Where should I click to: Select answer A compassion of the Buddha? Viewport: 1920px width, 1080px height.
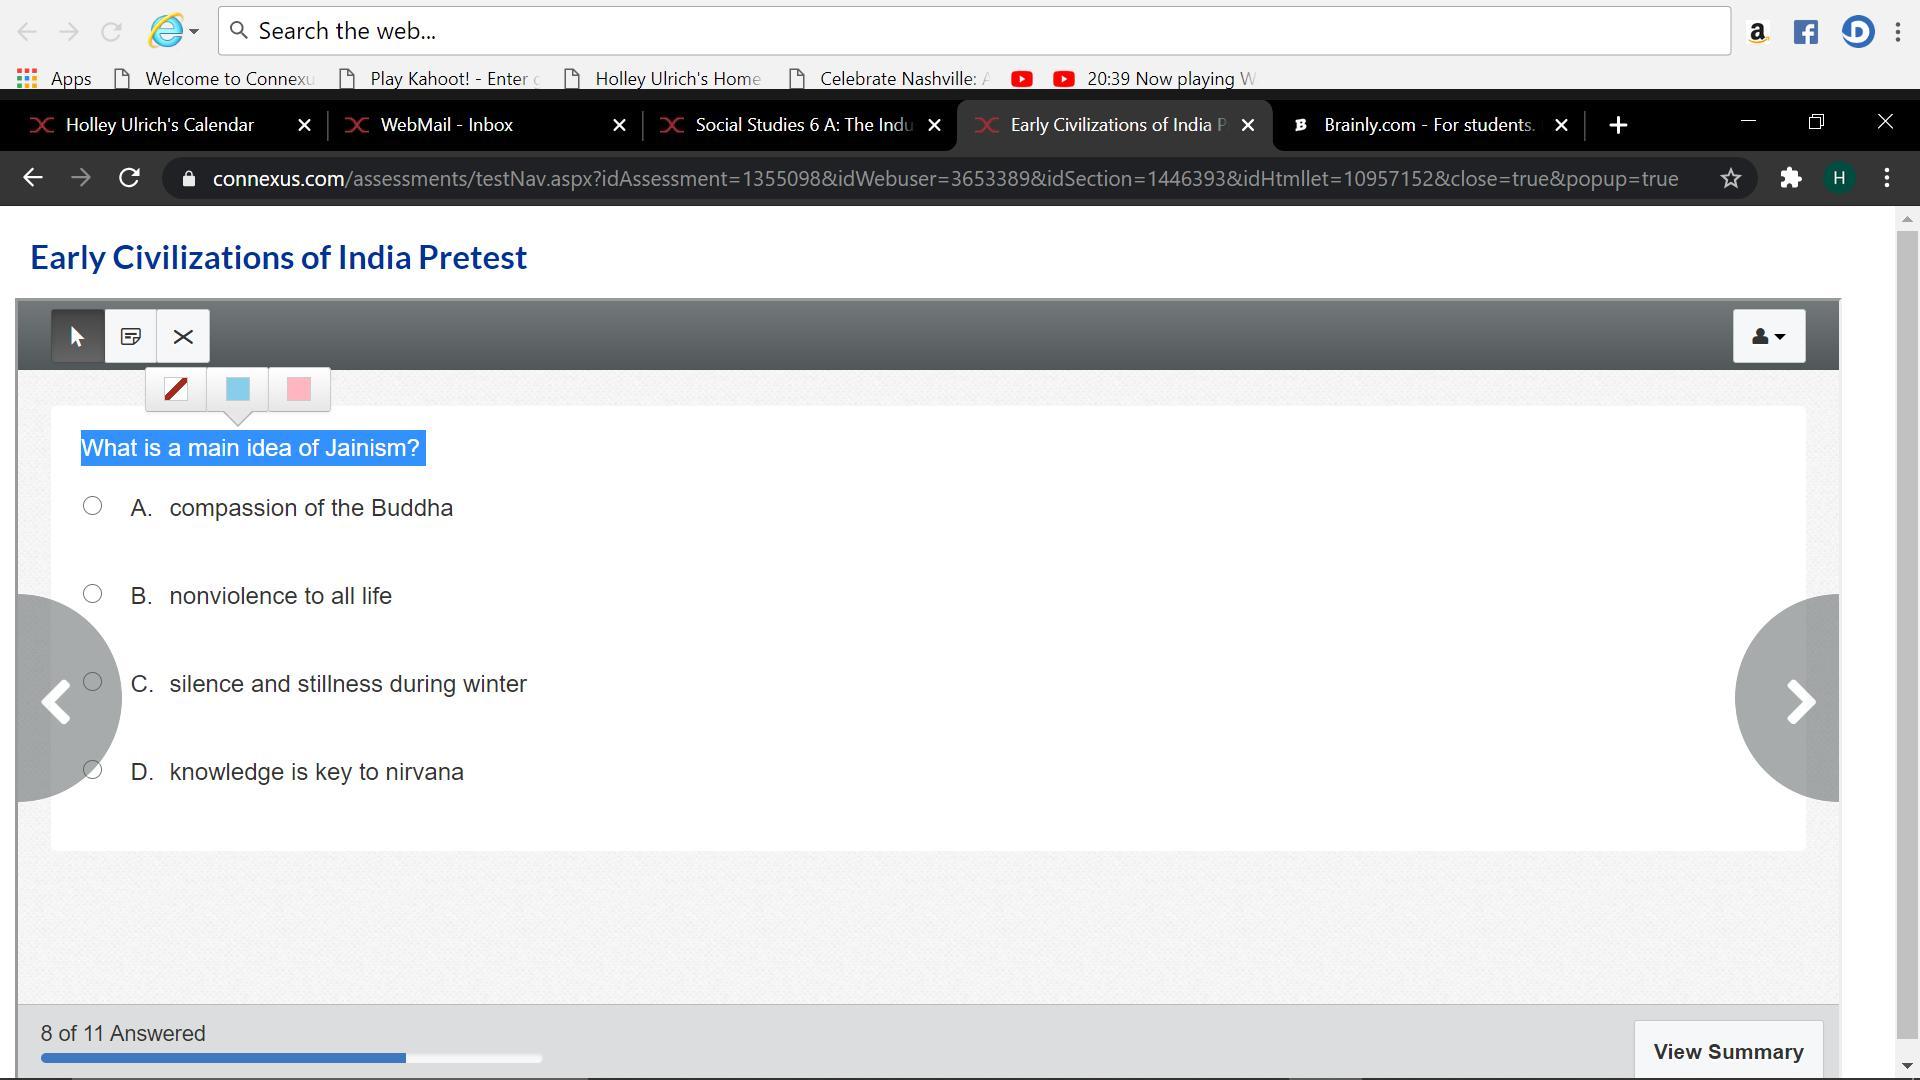point(92,506)
